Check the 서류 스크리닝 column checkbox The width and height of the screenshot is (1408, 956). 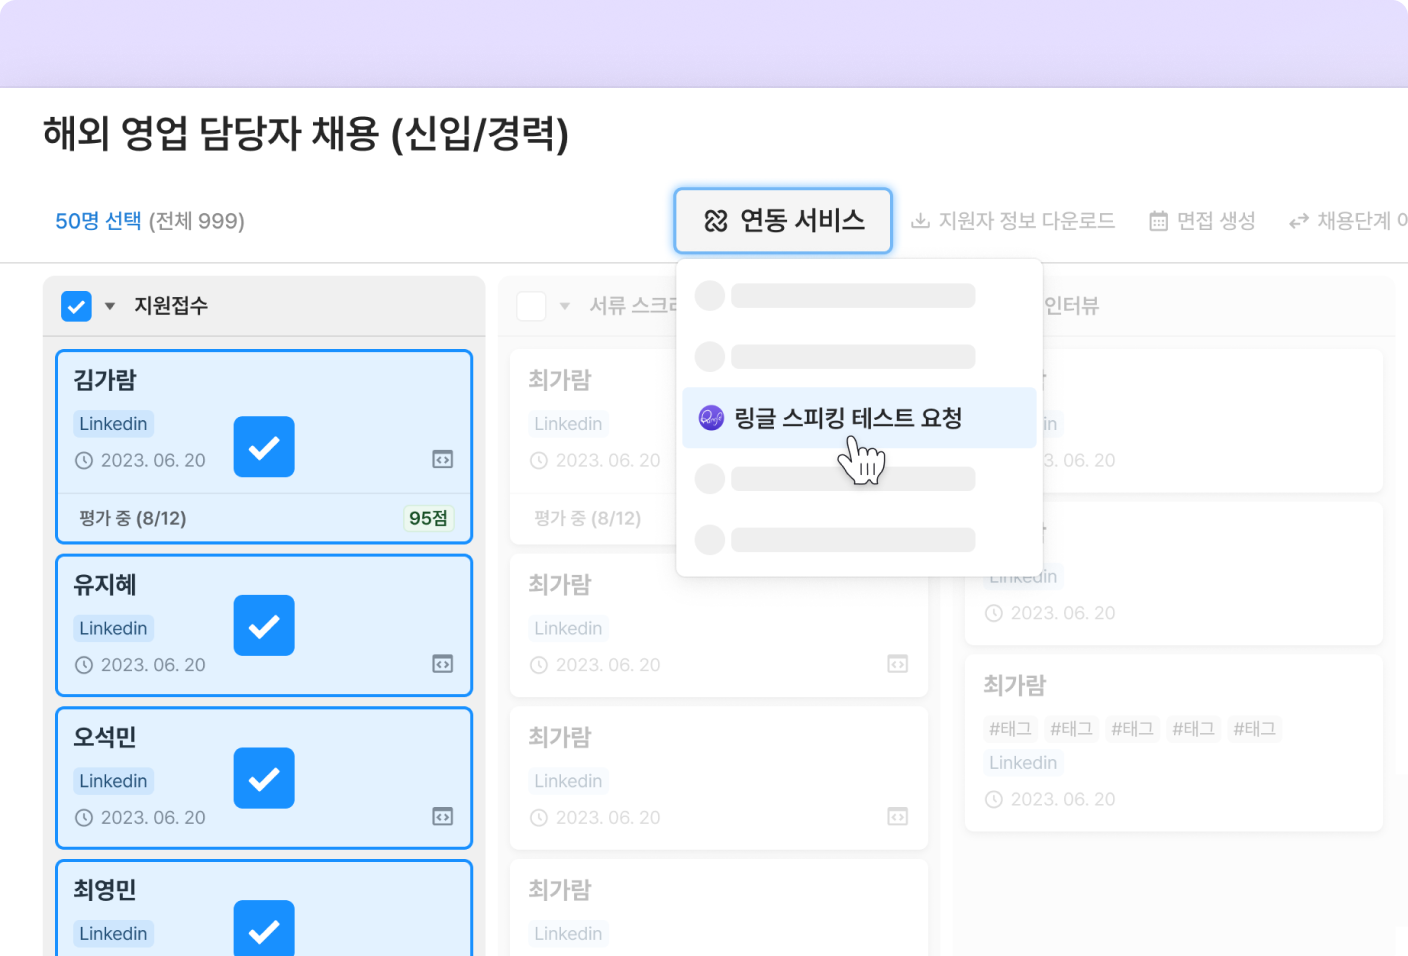531,306
